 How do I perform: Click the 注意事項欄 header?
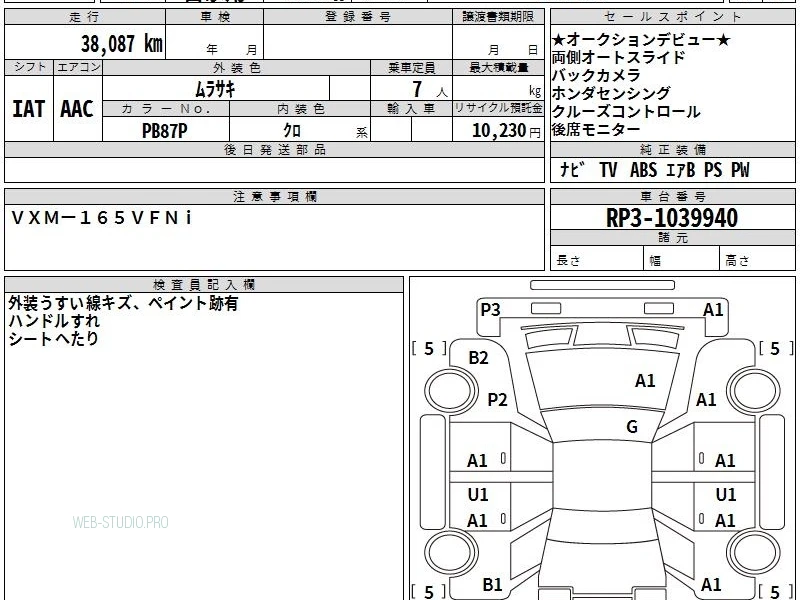[274, 196]
